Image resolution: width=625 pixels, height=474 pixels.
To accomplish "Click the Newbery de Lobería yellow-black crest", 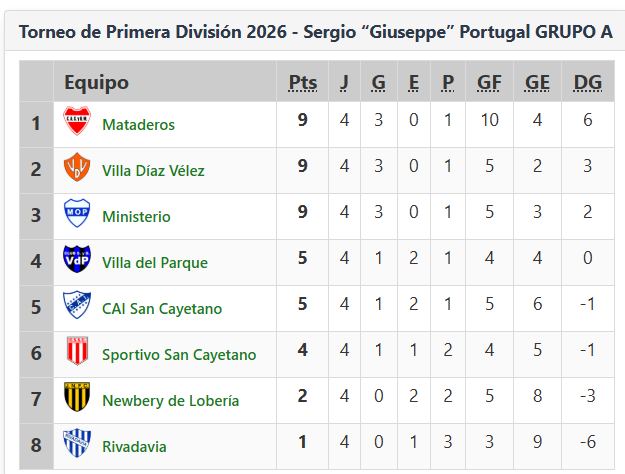I will (77, 399).
